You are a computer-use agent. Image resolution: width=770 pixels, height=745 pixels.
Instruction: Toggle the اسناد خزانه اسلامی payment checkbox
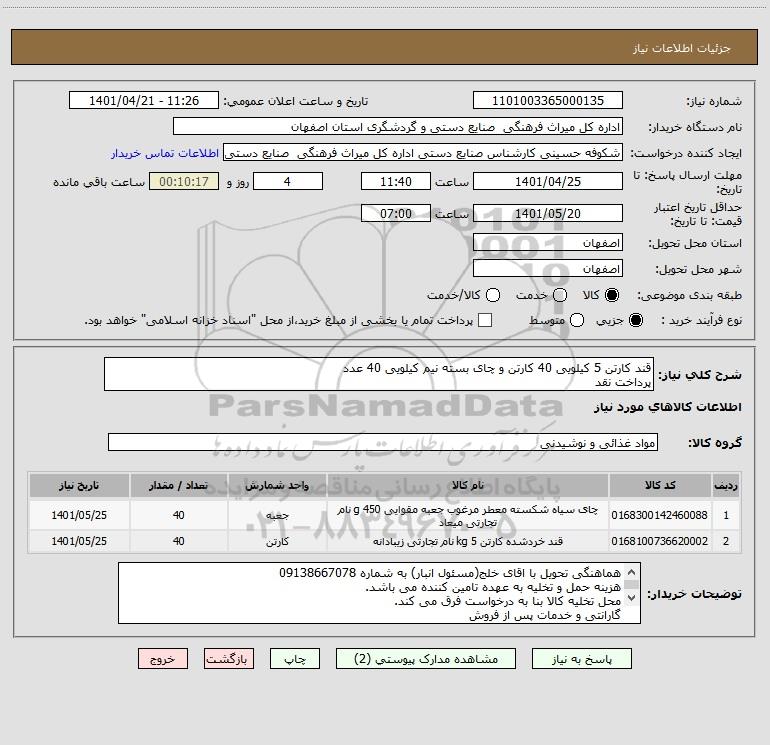[485, 320]
